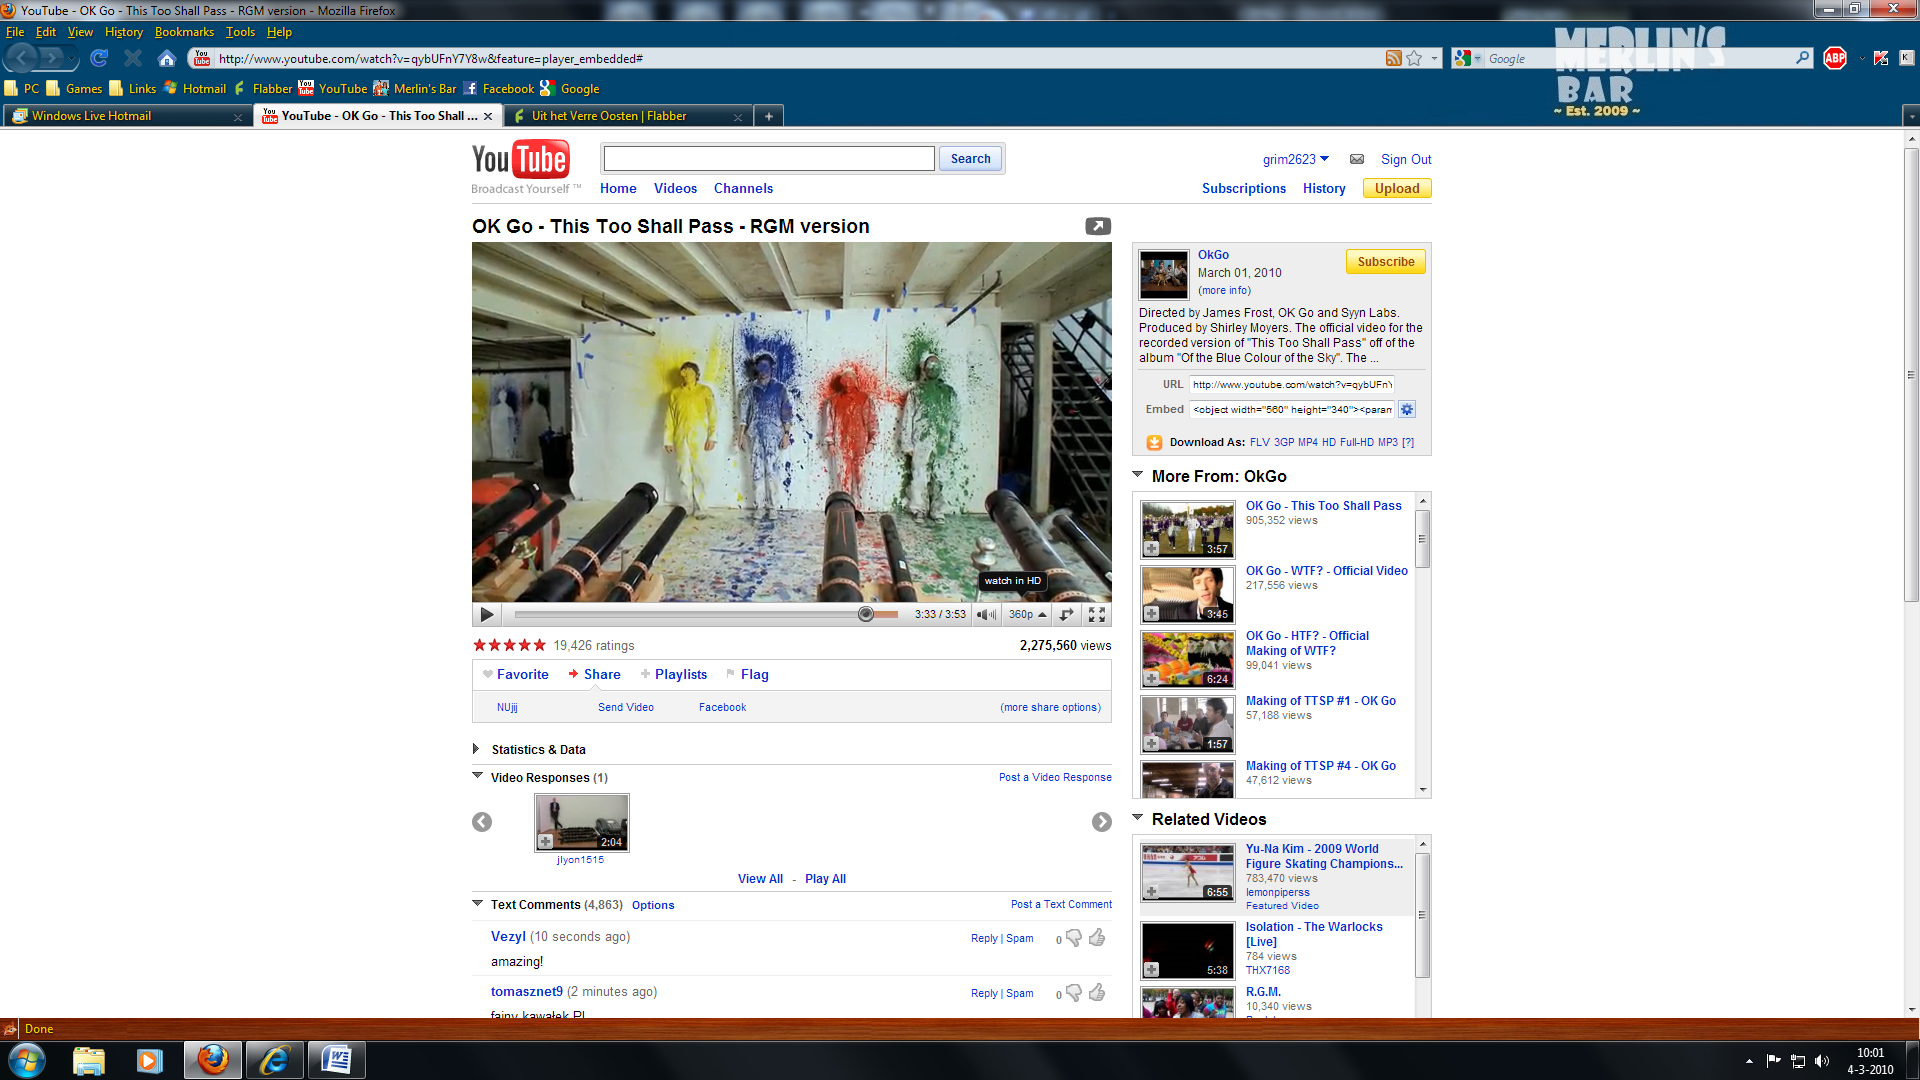Click the Subscribe button for OkGo
The image size is (1920, 1080).
(x=1385, y=262)
